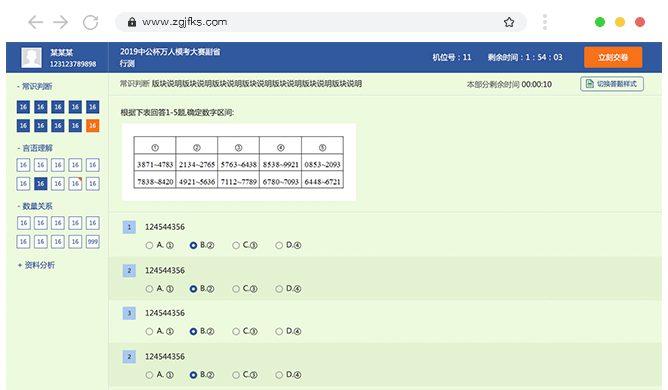This screenshot has width=668, height=390.
Task: Jump to the orange highlighted question 16
Action: (x=92, y=126)
